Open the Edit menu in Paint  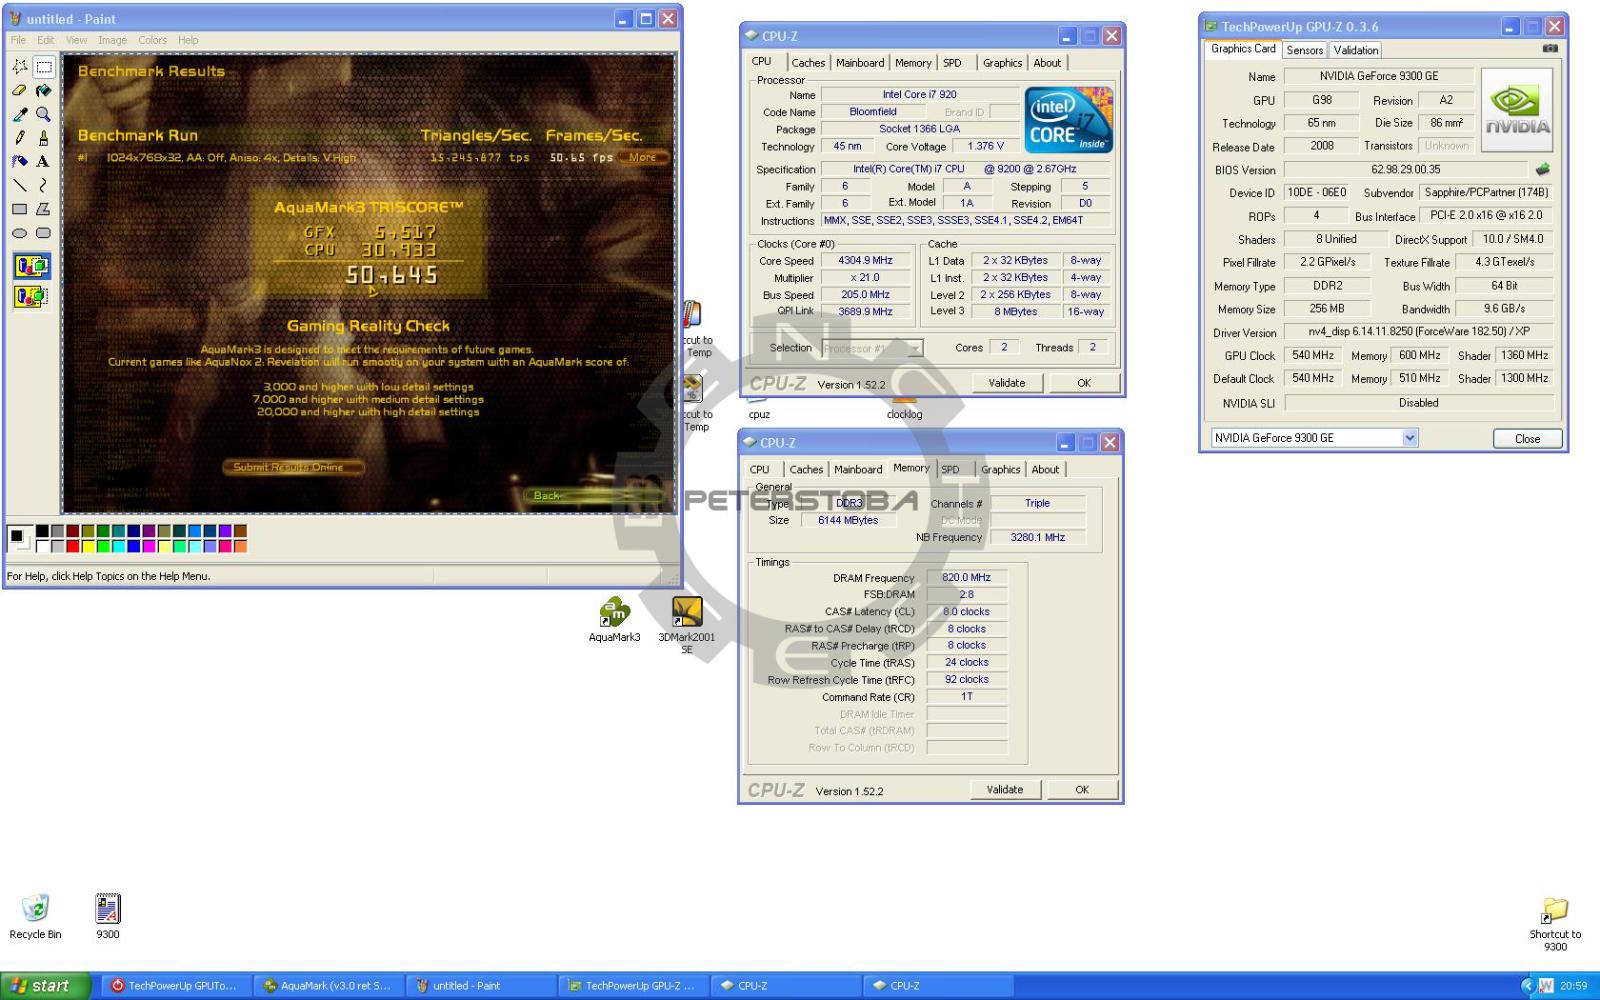pos(46,40)
